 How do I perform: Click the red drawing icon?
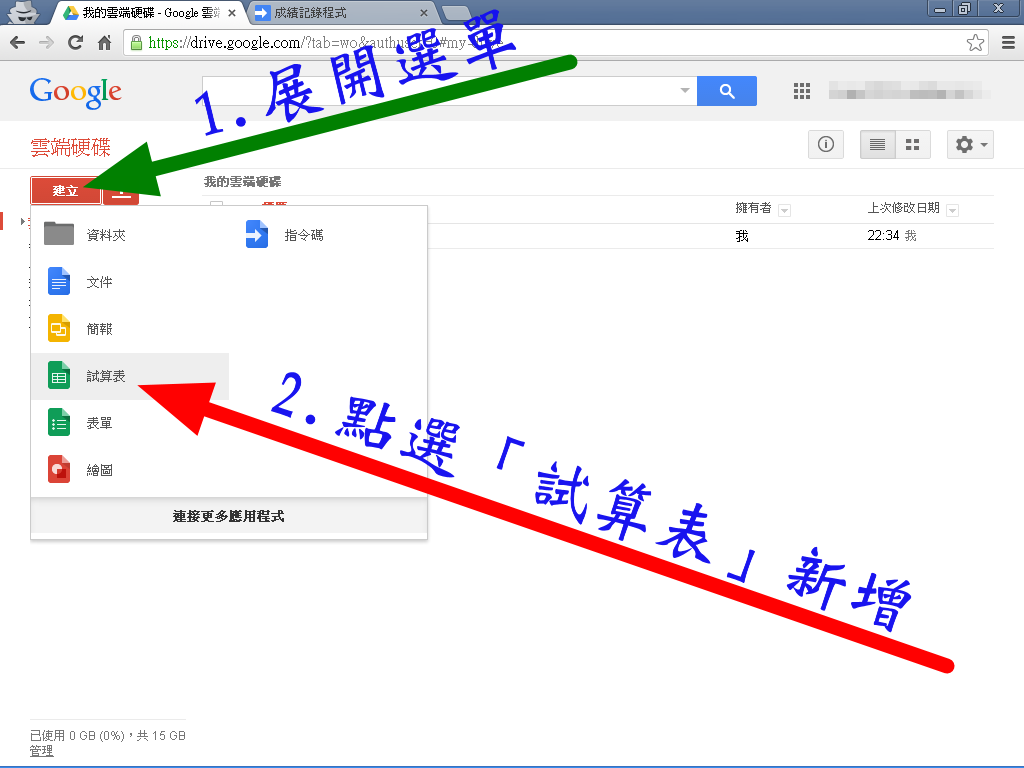point(59,470)
